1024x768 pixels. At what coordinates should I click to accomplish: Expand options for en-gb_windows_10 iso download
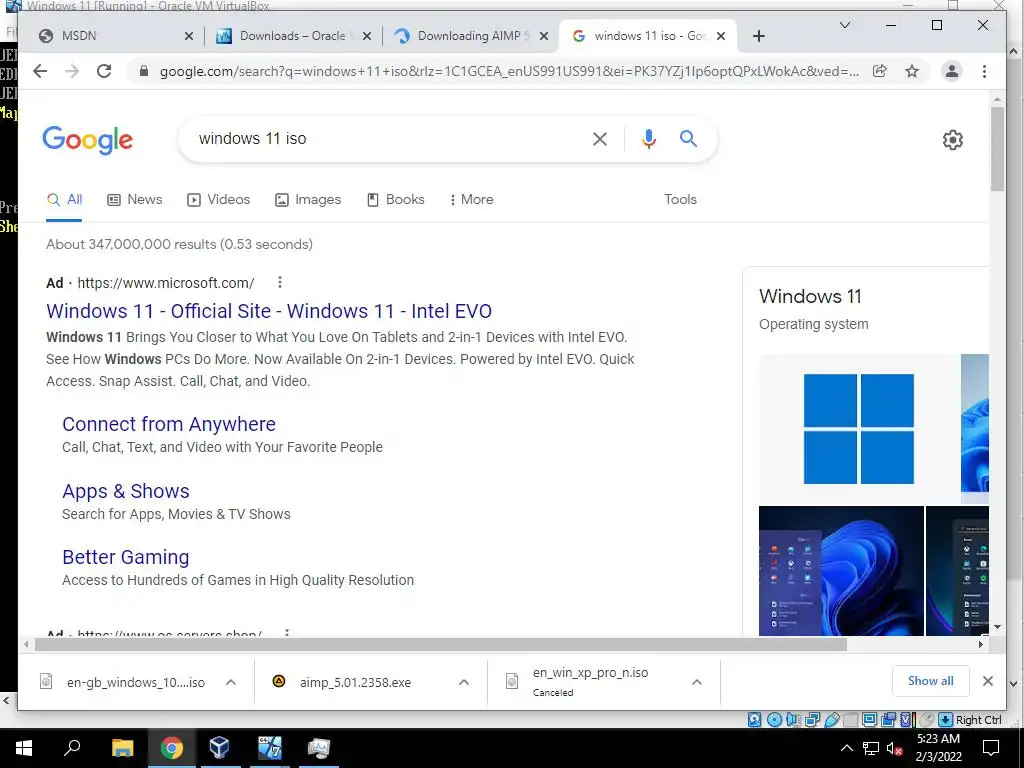(x=231, y=682)
